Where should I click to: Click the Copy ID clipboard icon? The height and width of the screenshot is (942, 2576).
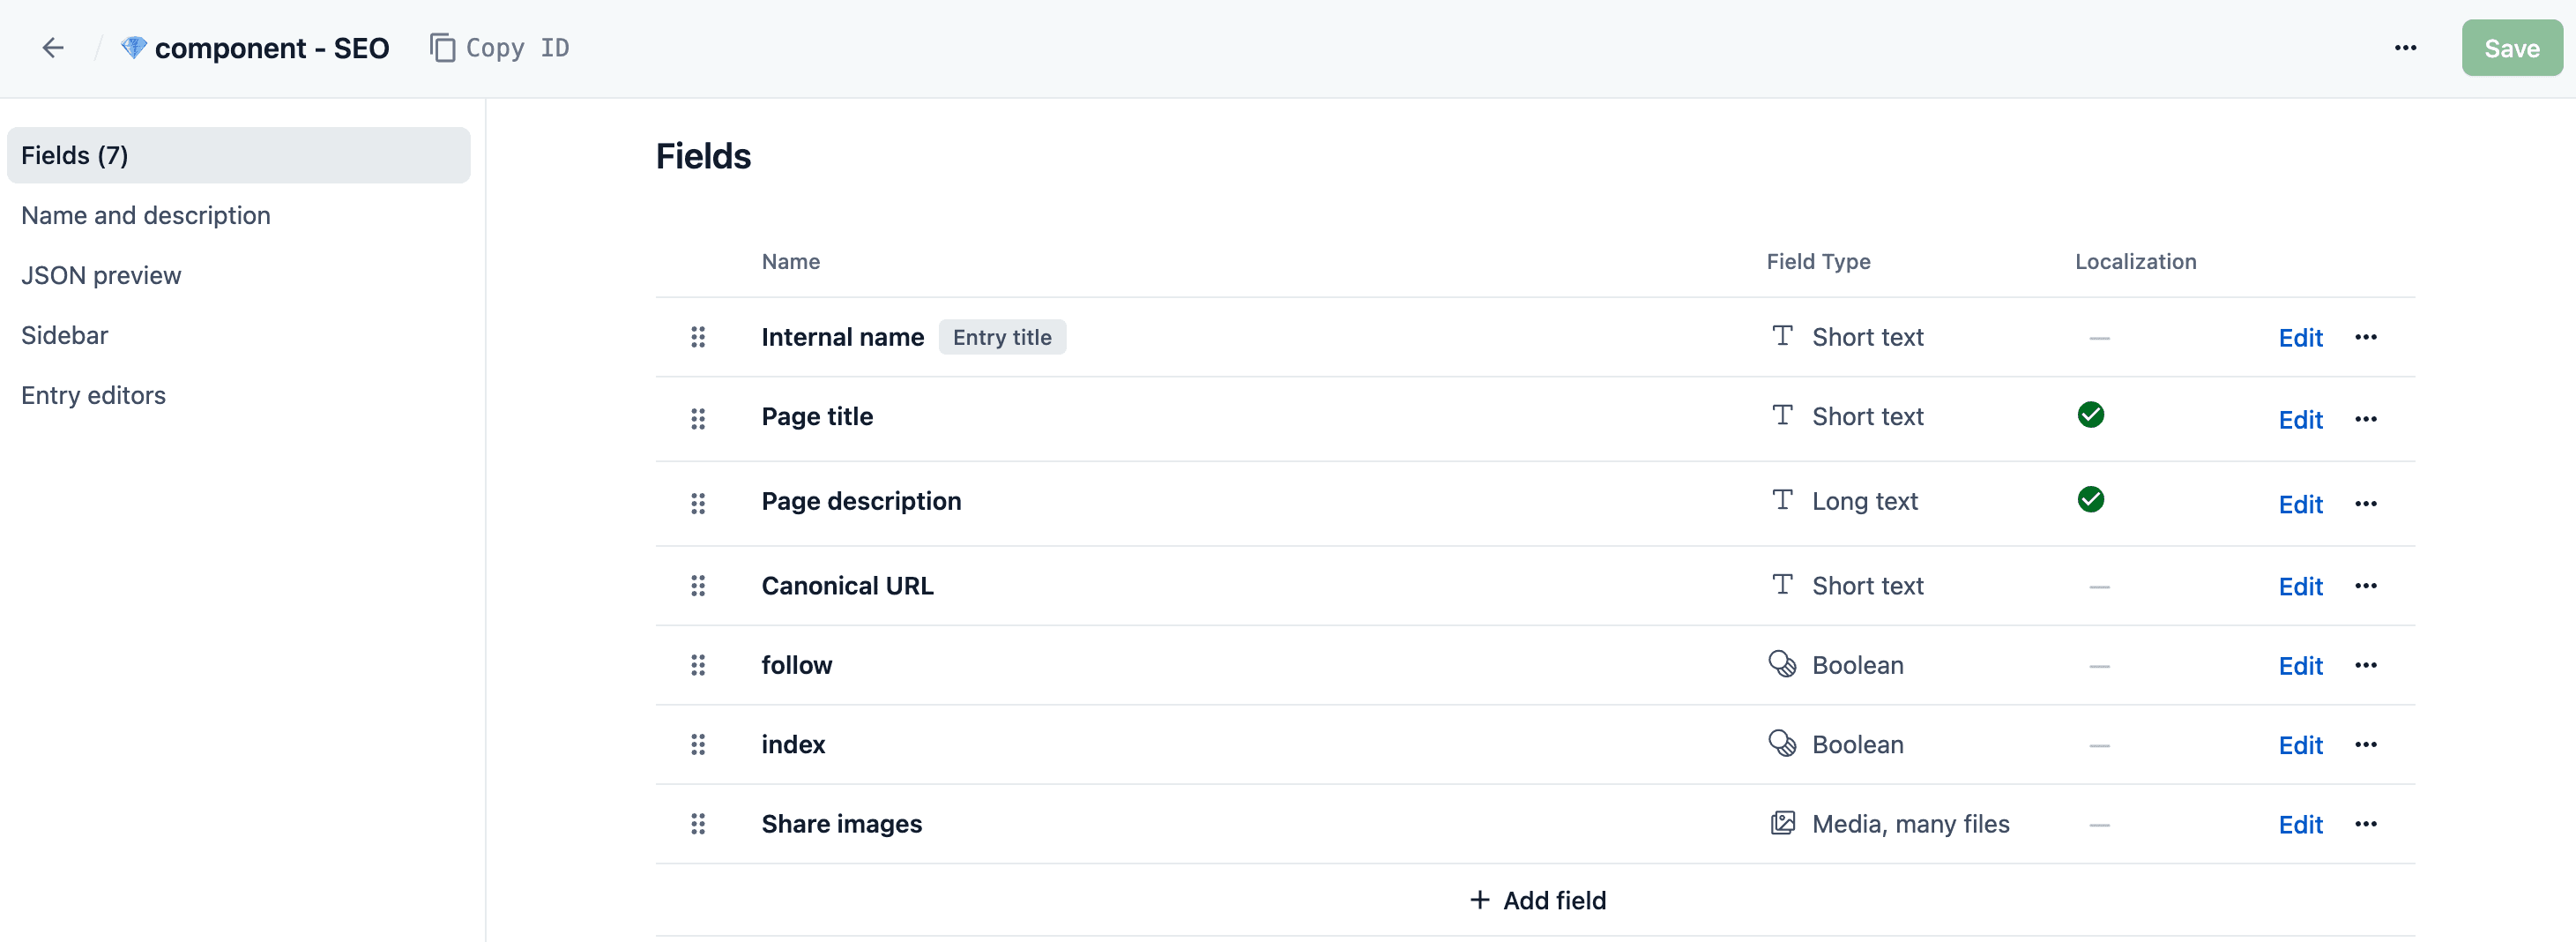442,48
